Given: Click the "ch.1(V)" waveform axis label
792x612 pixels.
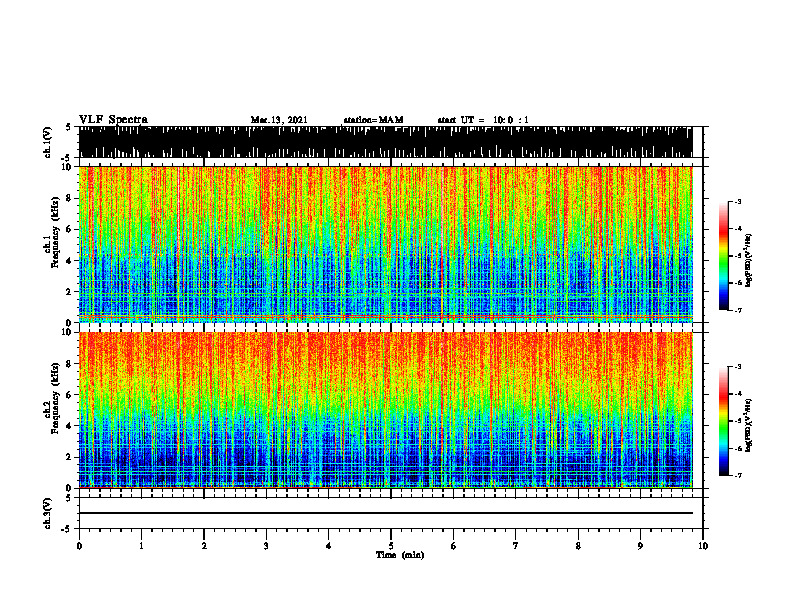Looking at the screenshot, I should pos(48,142).
